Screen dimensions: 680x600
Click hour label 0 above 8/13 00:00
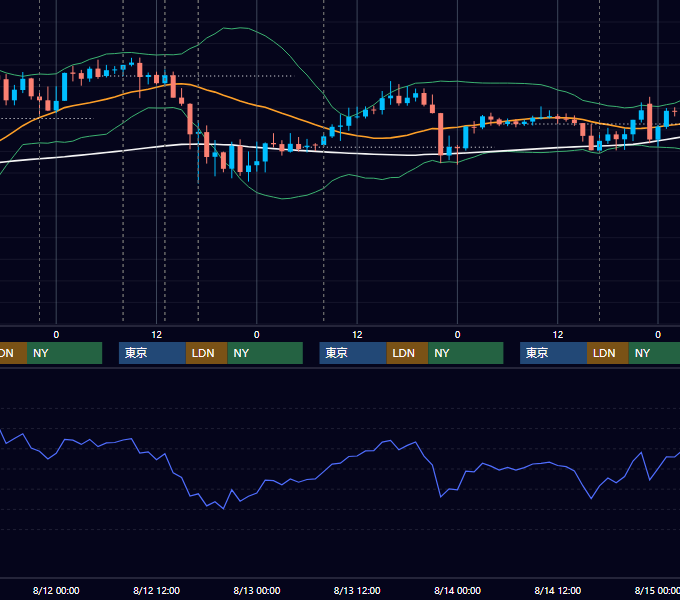tap(257, 335)
